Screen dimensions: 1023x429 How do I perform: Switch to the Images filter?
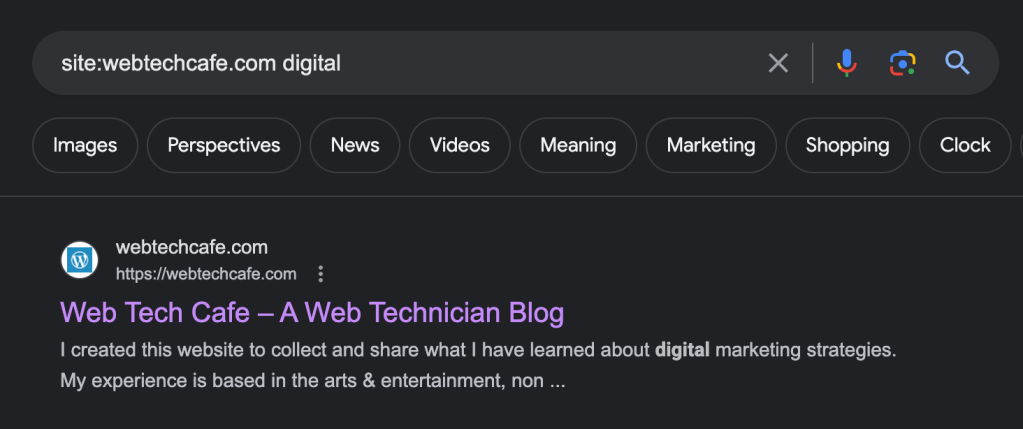85,145
